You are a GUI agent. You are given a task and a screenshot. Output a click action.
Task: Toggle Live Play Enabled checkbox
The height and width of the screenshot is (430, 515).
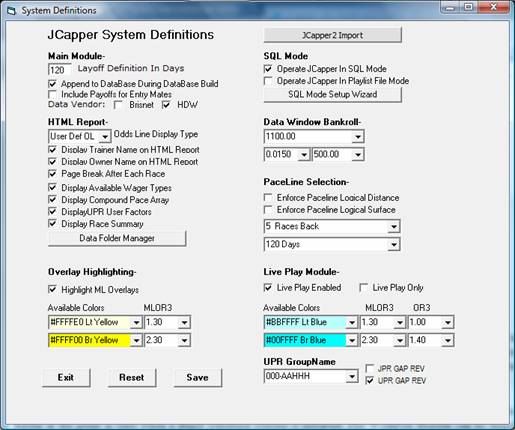[268, 287]
